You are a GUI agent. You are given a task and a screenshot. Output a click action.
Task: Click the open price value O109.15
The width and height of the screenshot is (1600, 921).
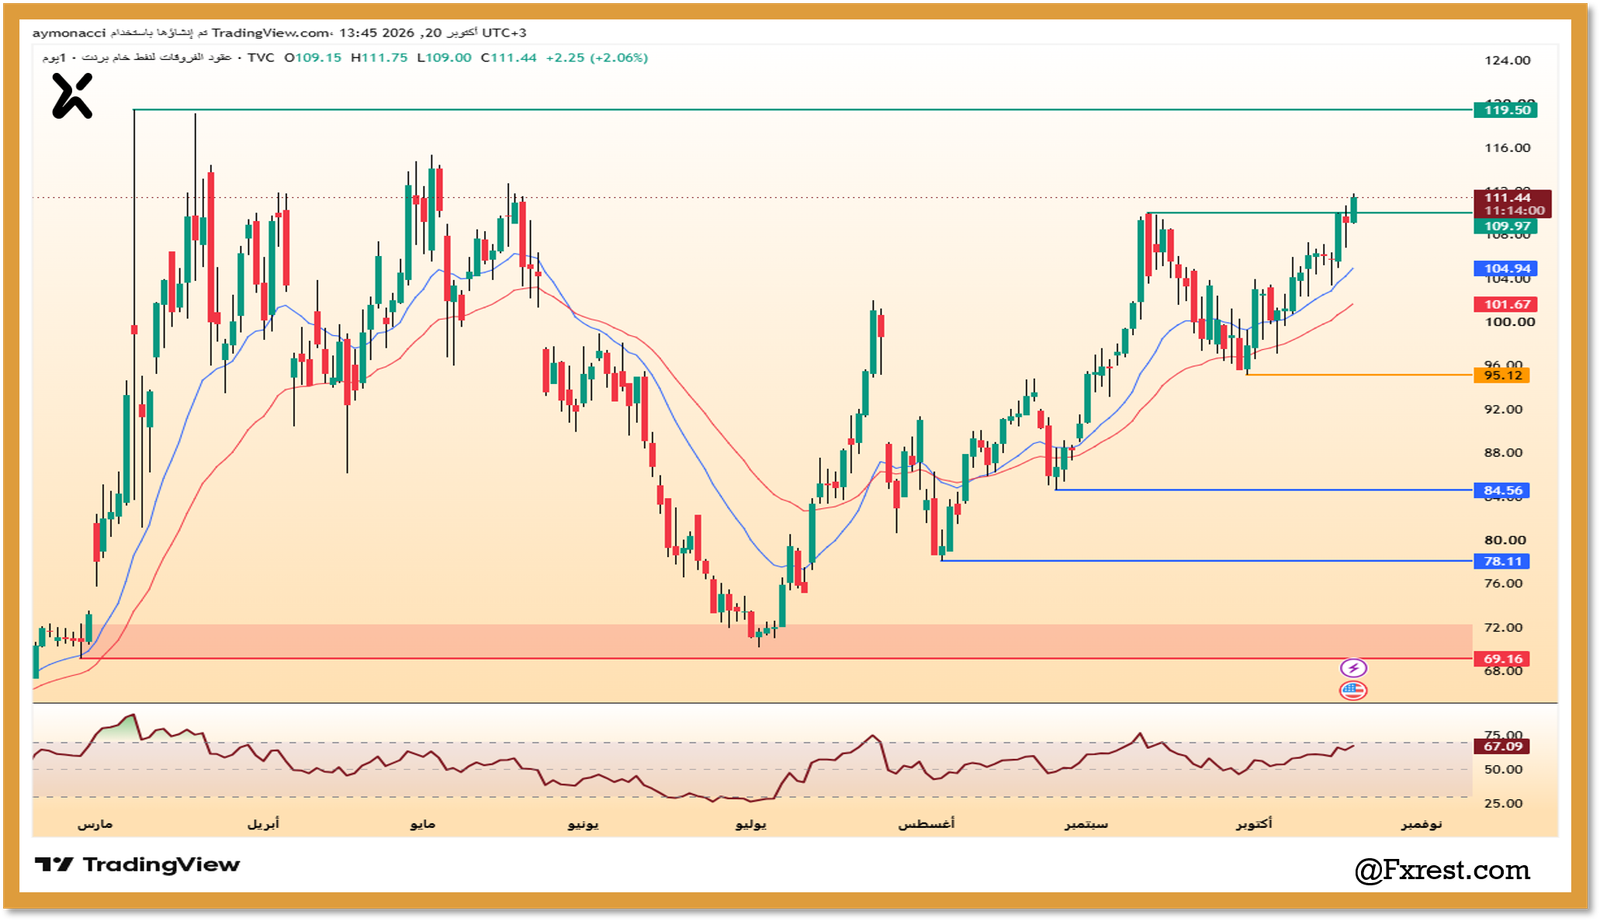(x=313, y=58)
